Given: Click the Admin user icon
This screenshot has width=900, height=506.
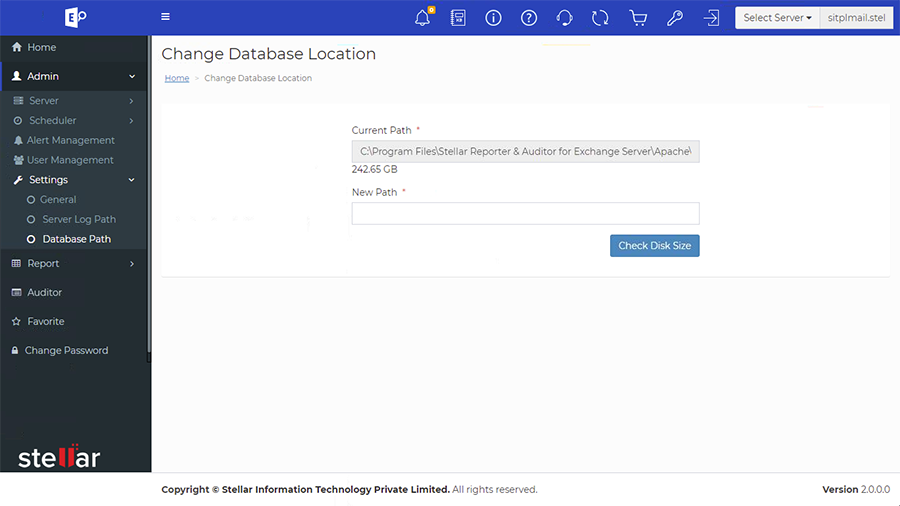Looking at the screenshot, I should click(x=16, y=76).
